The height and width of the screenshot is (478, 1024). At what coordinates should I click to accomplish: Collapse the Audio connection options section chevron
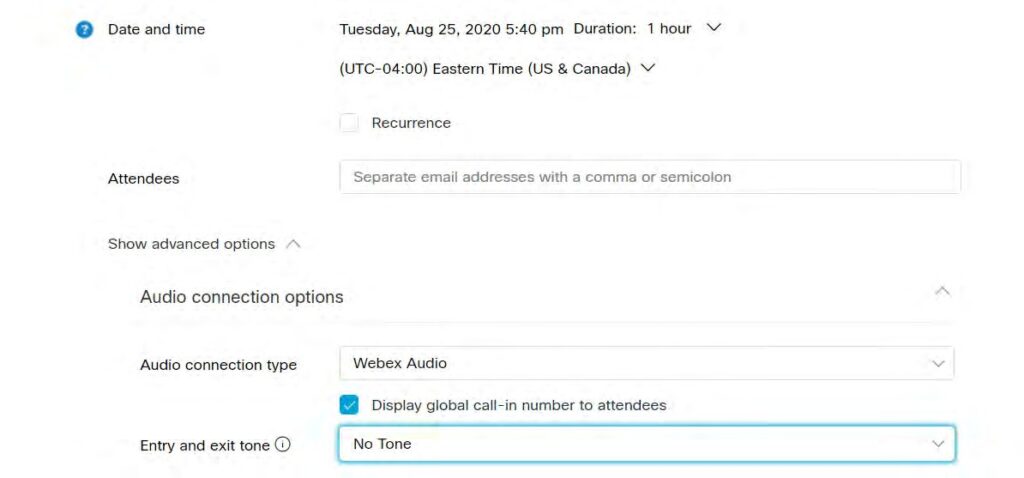[x=941, y=291]
